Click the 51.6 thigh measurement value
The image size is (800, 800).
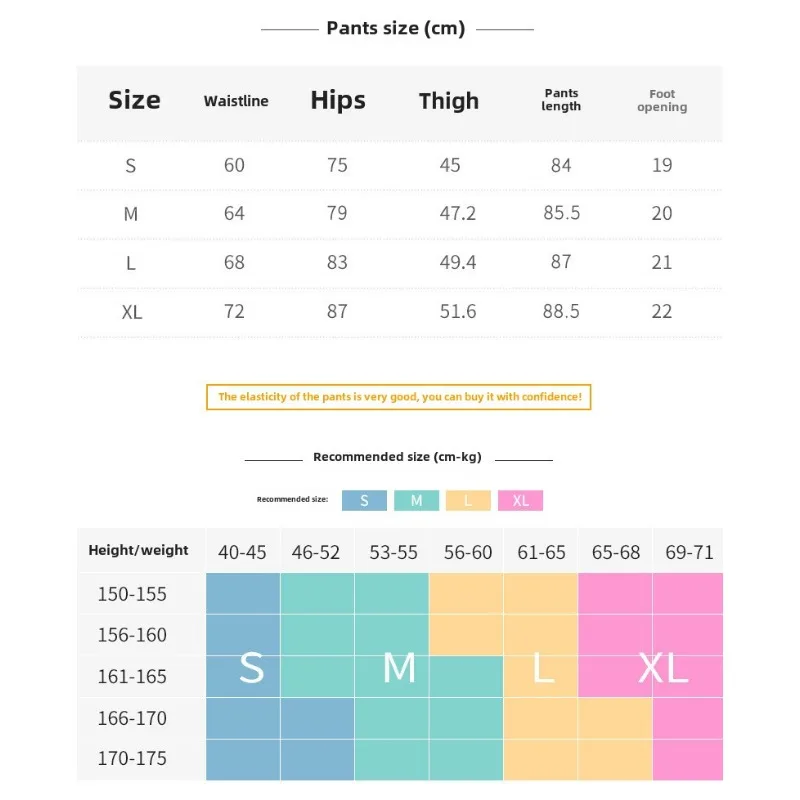[458, 312]
